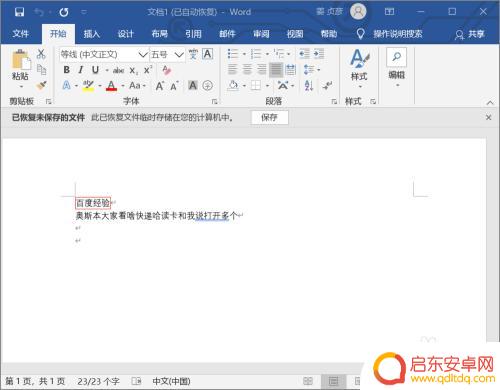
Task: Click the bullet list icon
Action: tap(233, 54)
